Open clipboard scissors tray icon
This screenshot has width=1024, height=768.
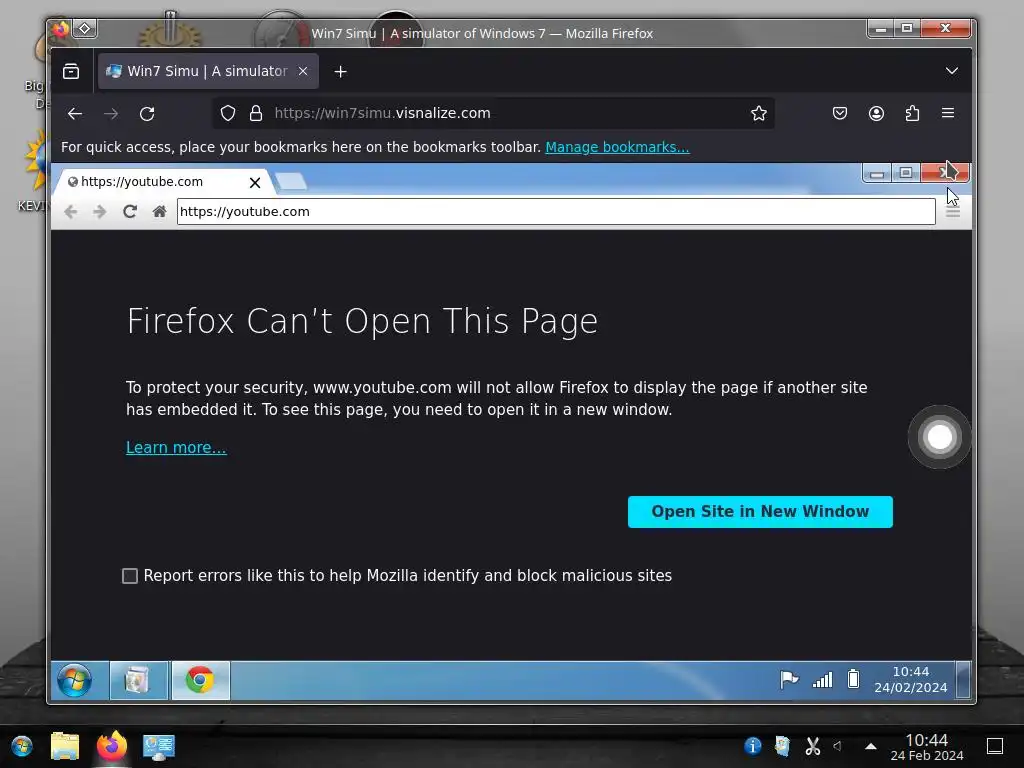(812, 746)
